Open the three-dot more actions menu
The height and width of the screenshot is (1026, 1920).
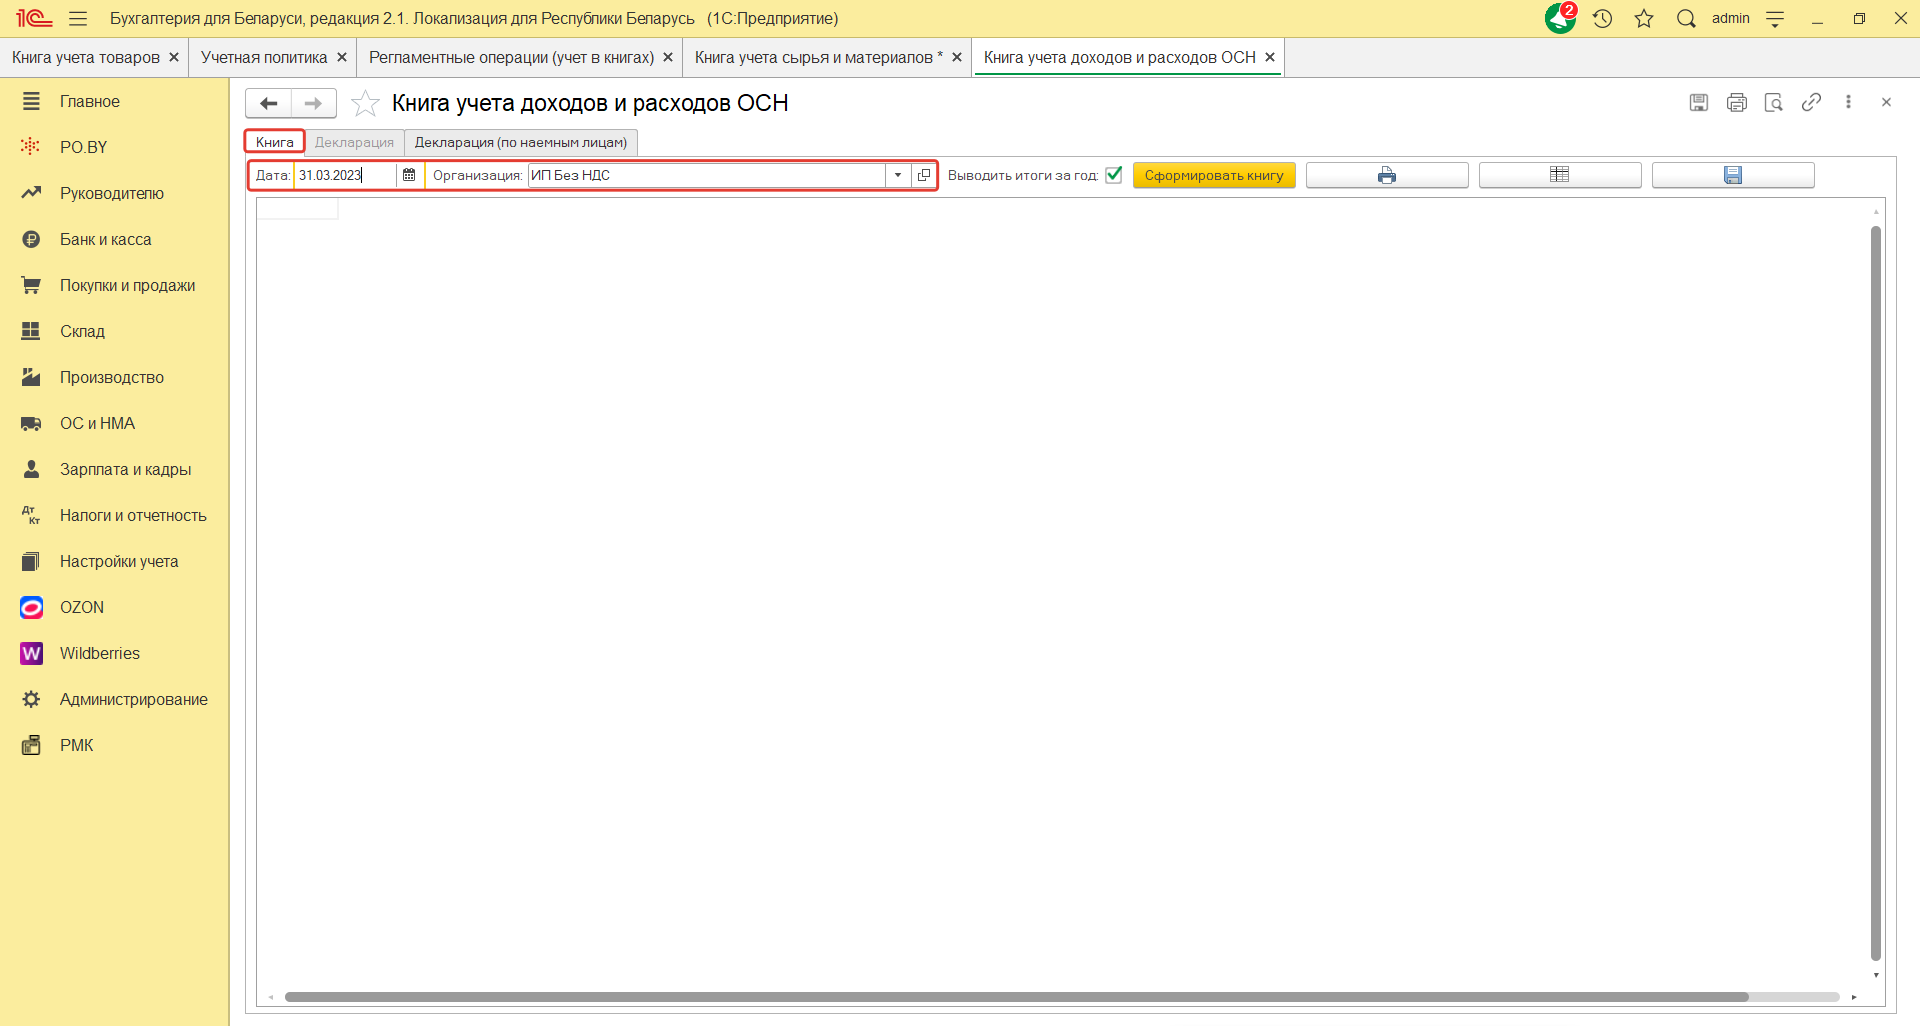coord(1848,102)
